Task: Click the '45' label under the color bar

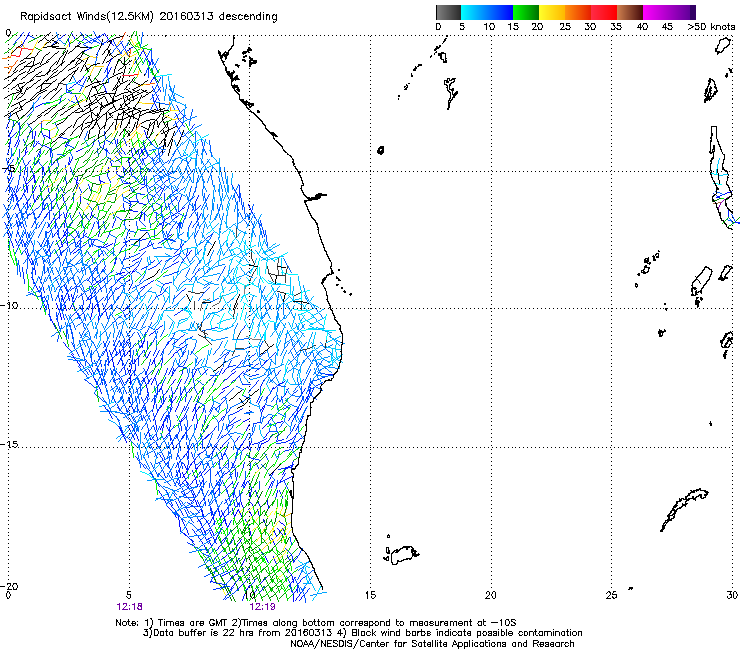Action: [x=667, y=27]
